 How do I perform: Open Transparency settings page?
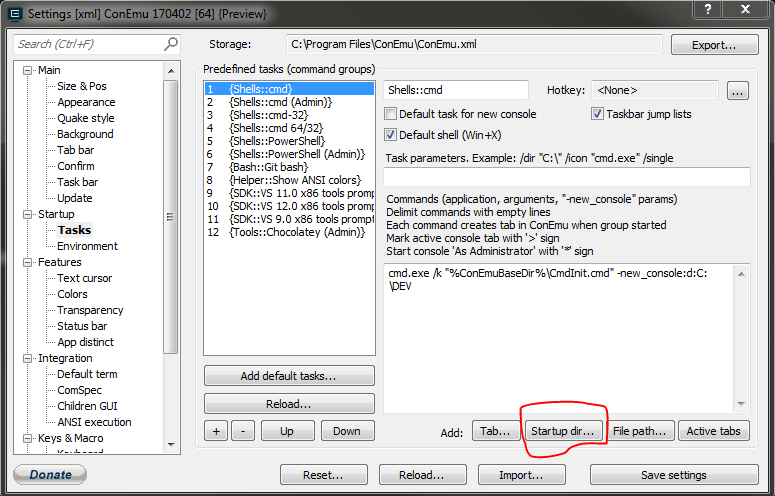click(90, 310)
